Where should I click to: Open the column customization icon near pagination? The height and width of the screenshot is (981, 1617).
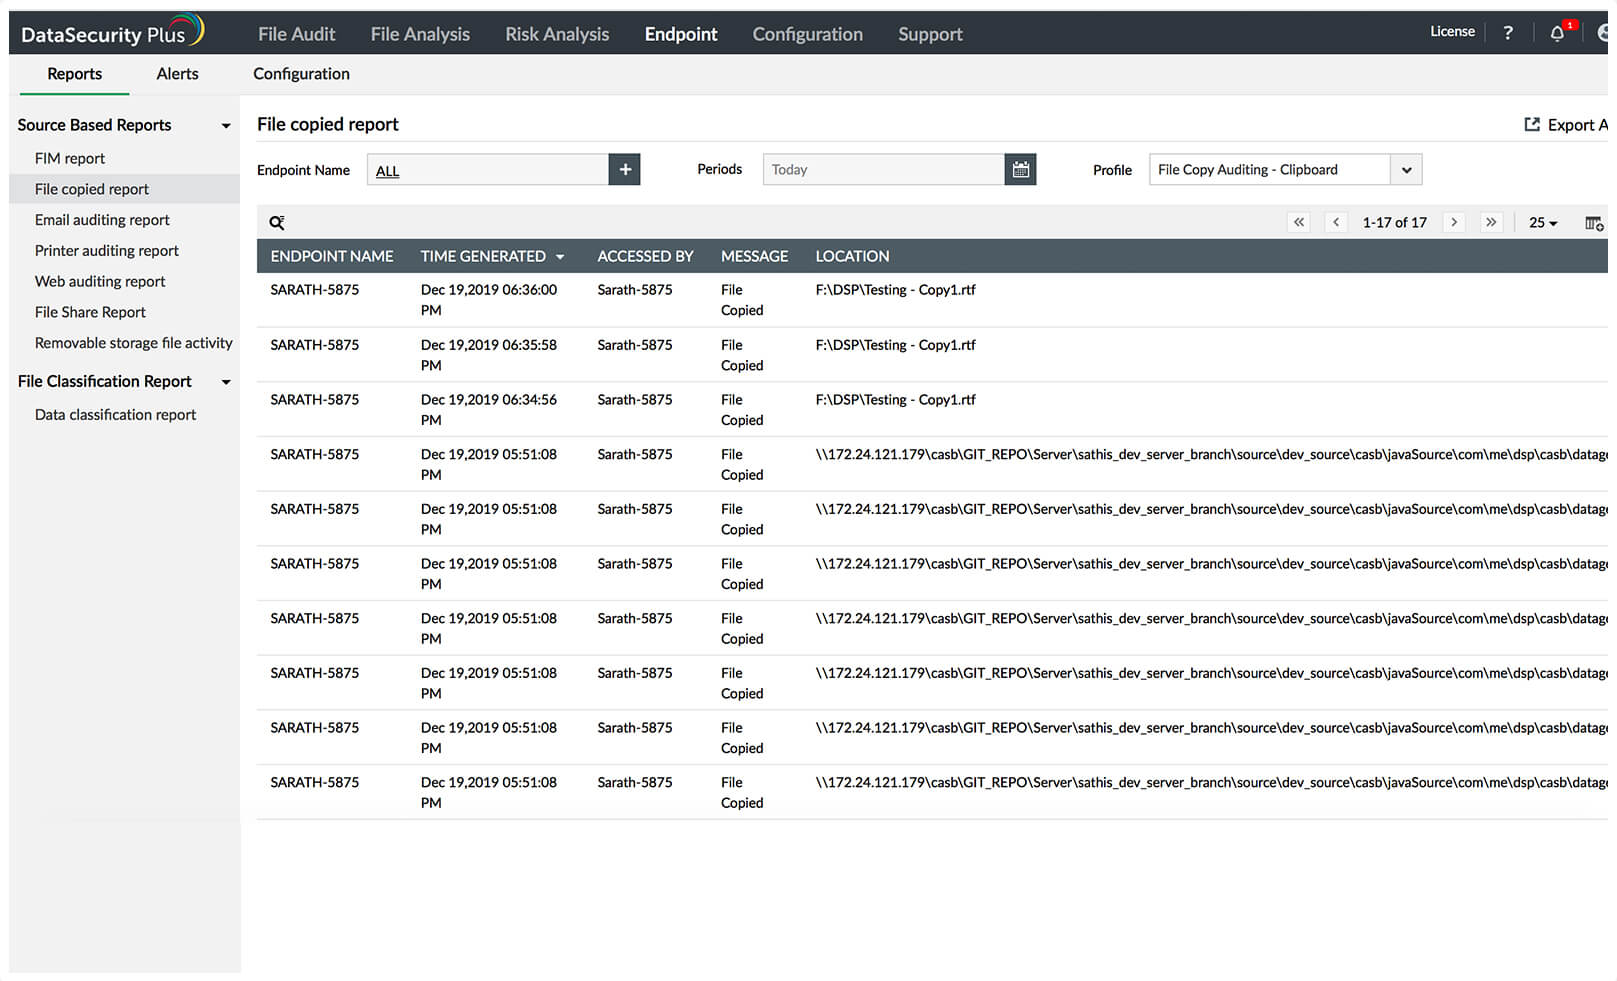coord(1592,222)
